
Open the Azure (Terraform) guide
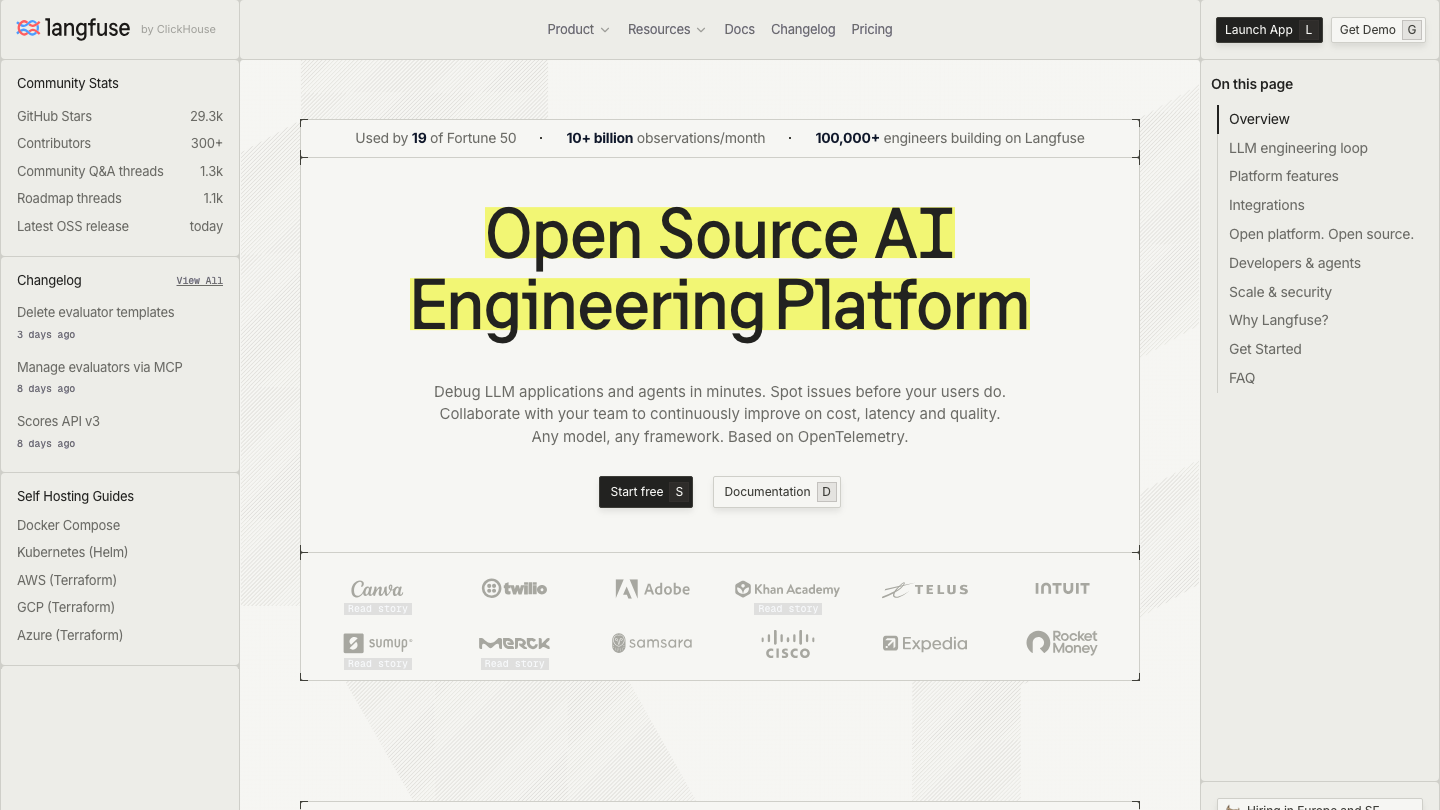pyautogui.click(x=70, y=635)
